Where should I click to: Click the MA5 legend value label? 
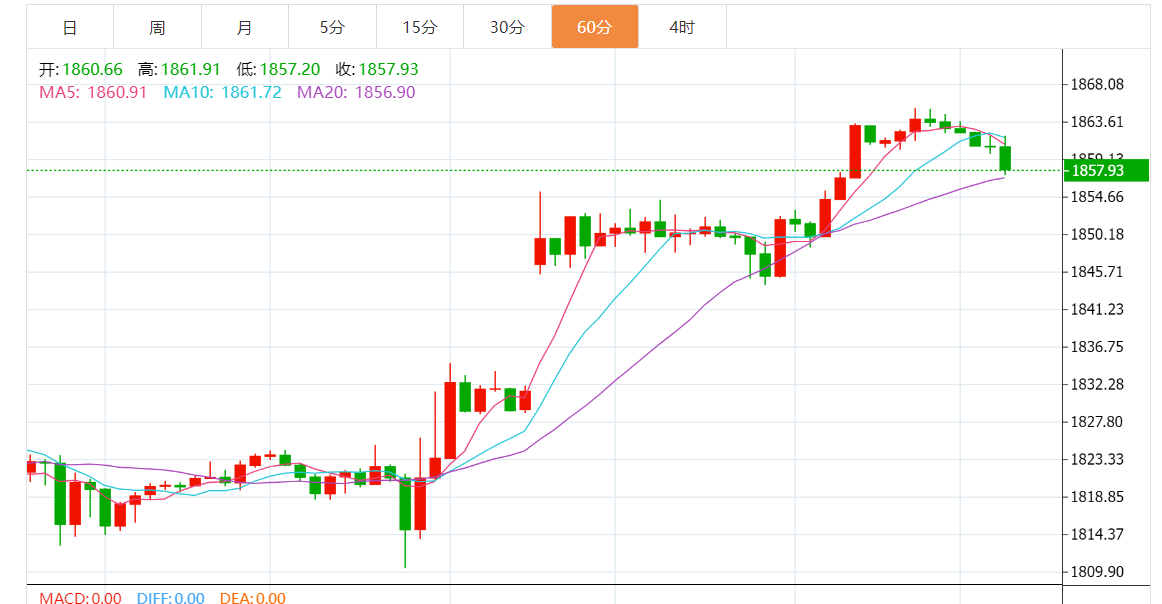[93, 92]
